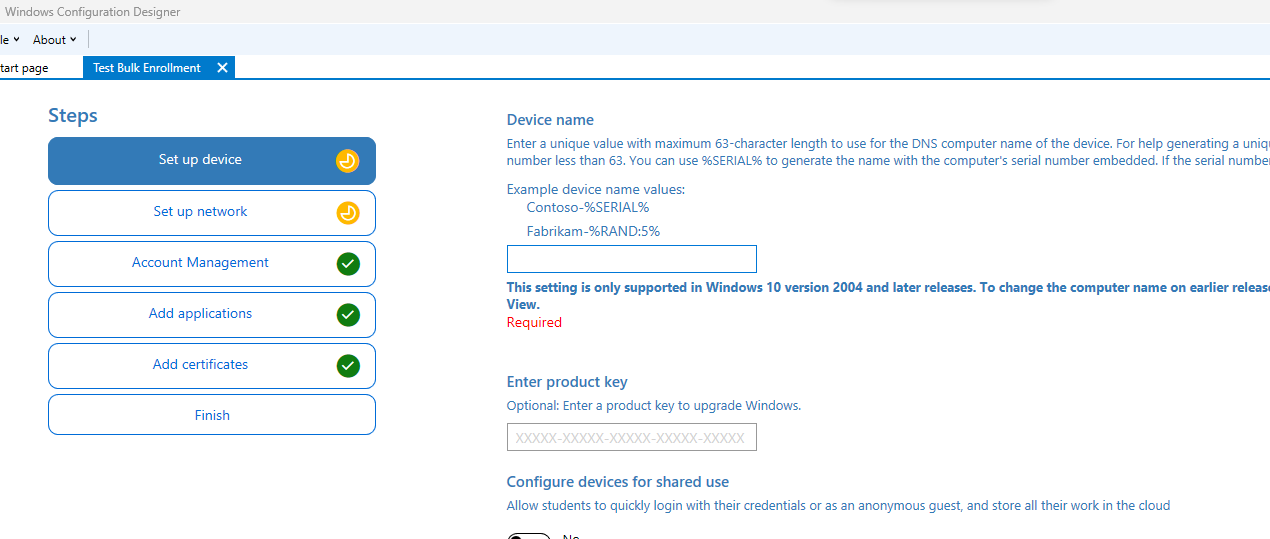The height and width of the screenshot is (539, 1270).
Task: Switch to the Start page tab
Action: tap(24, 68)
